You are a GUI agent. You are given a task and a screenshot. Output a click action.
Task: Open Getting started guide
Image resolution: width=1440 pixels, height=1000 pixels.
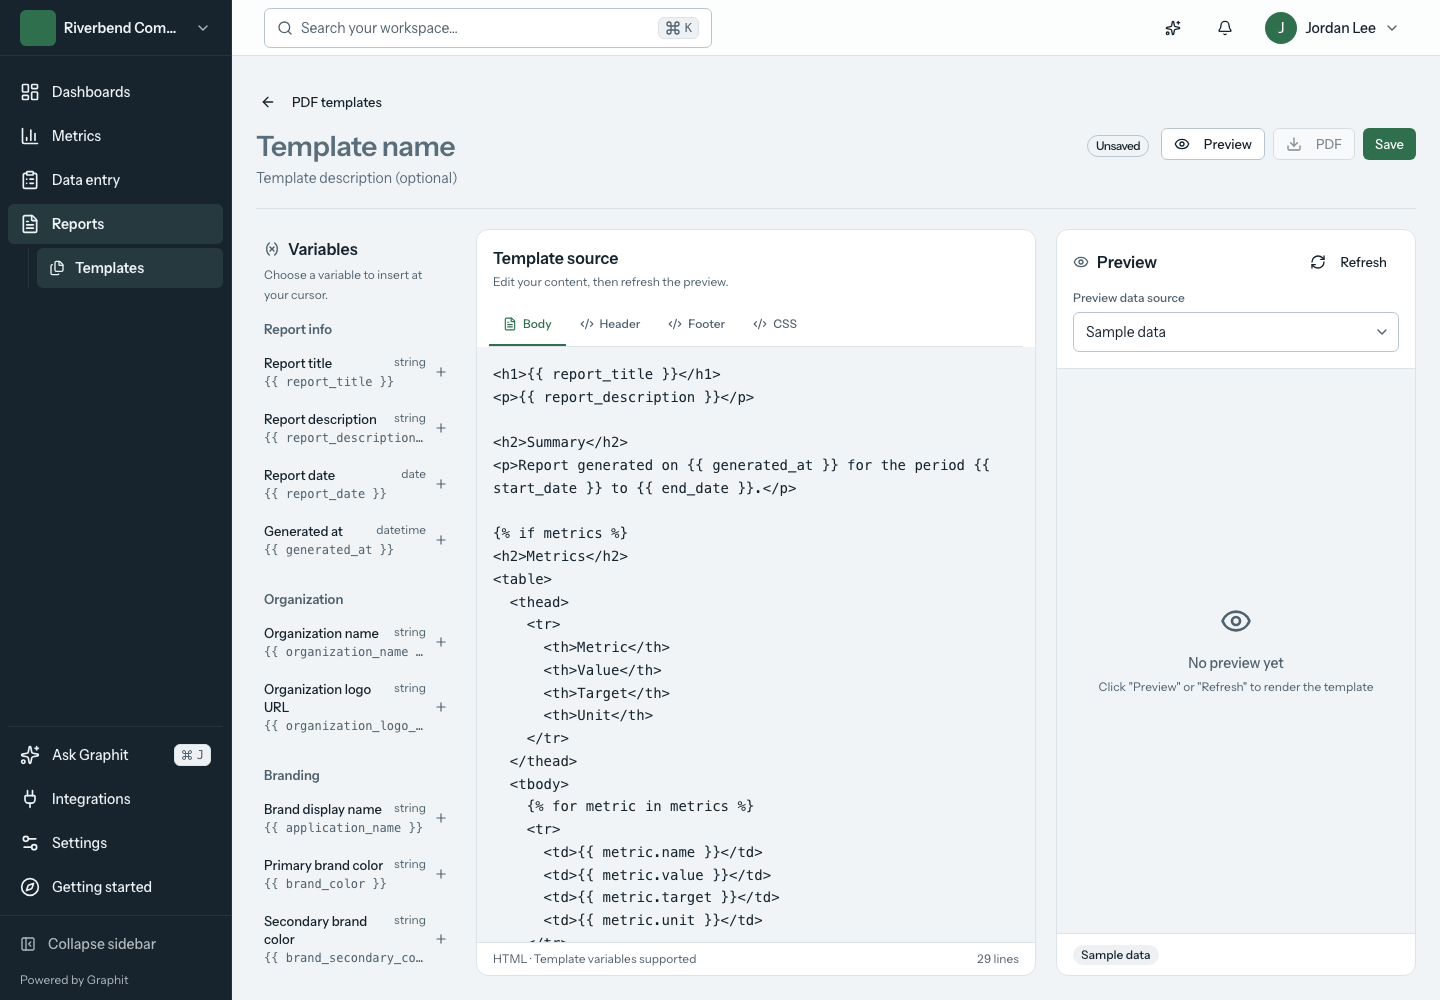coord(116,887)
